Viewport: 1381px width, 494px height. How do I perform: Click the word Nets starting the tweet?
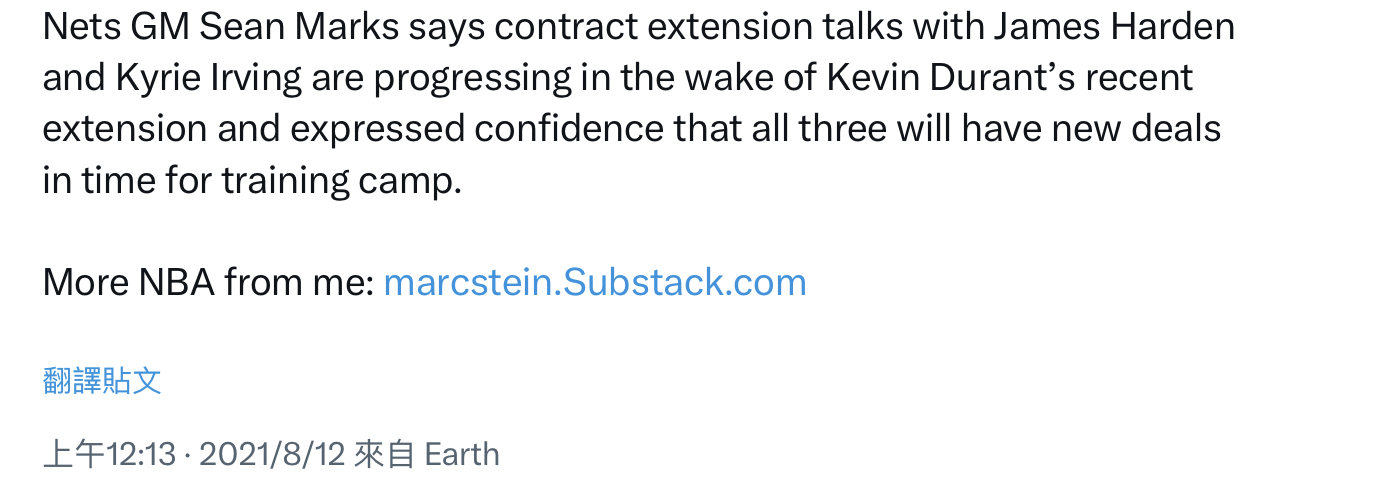(x=81, y=27)
